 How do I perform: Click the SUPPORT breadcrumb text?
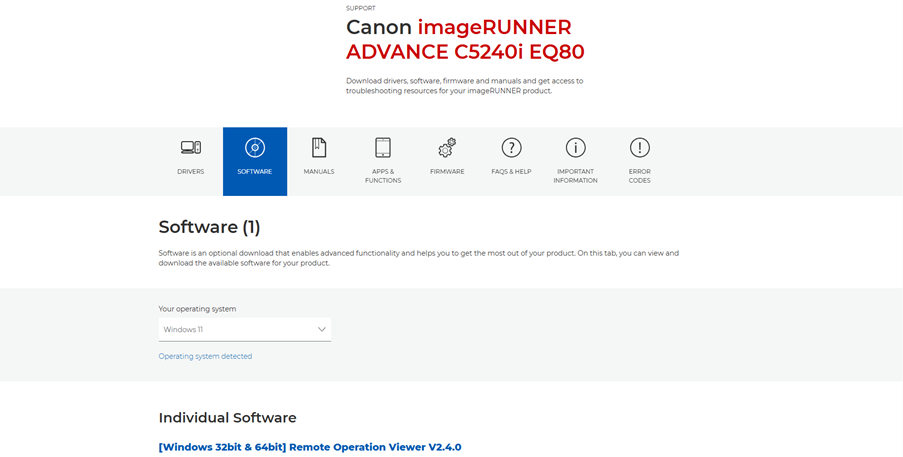[x=361, y=9]
